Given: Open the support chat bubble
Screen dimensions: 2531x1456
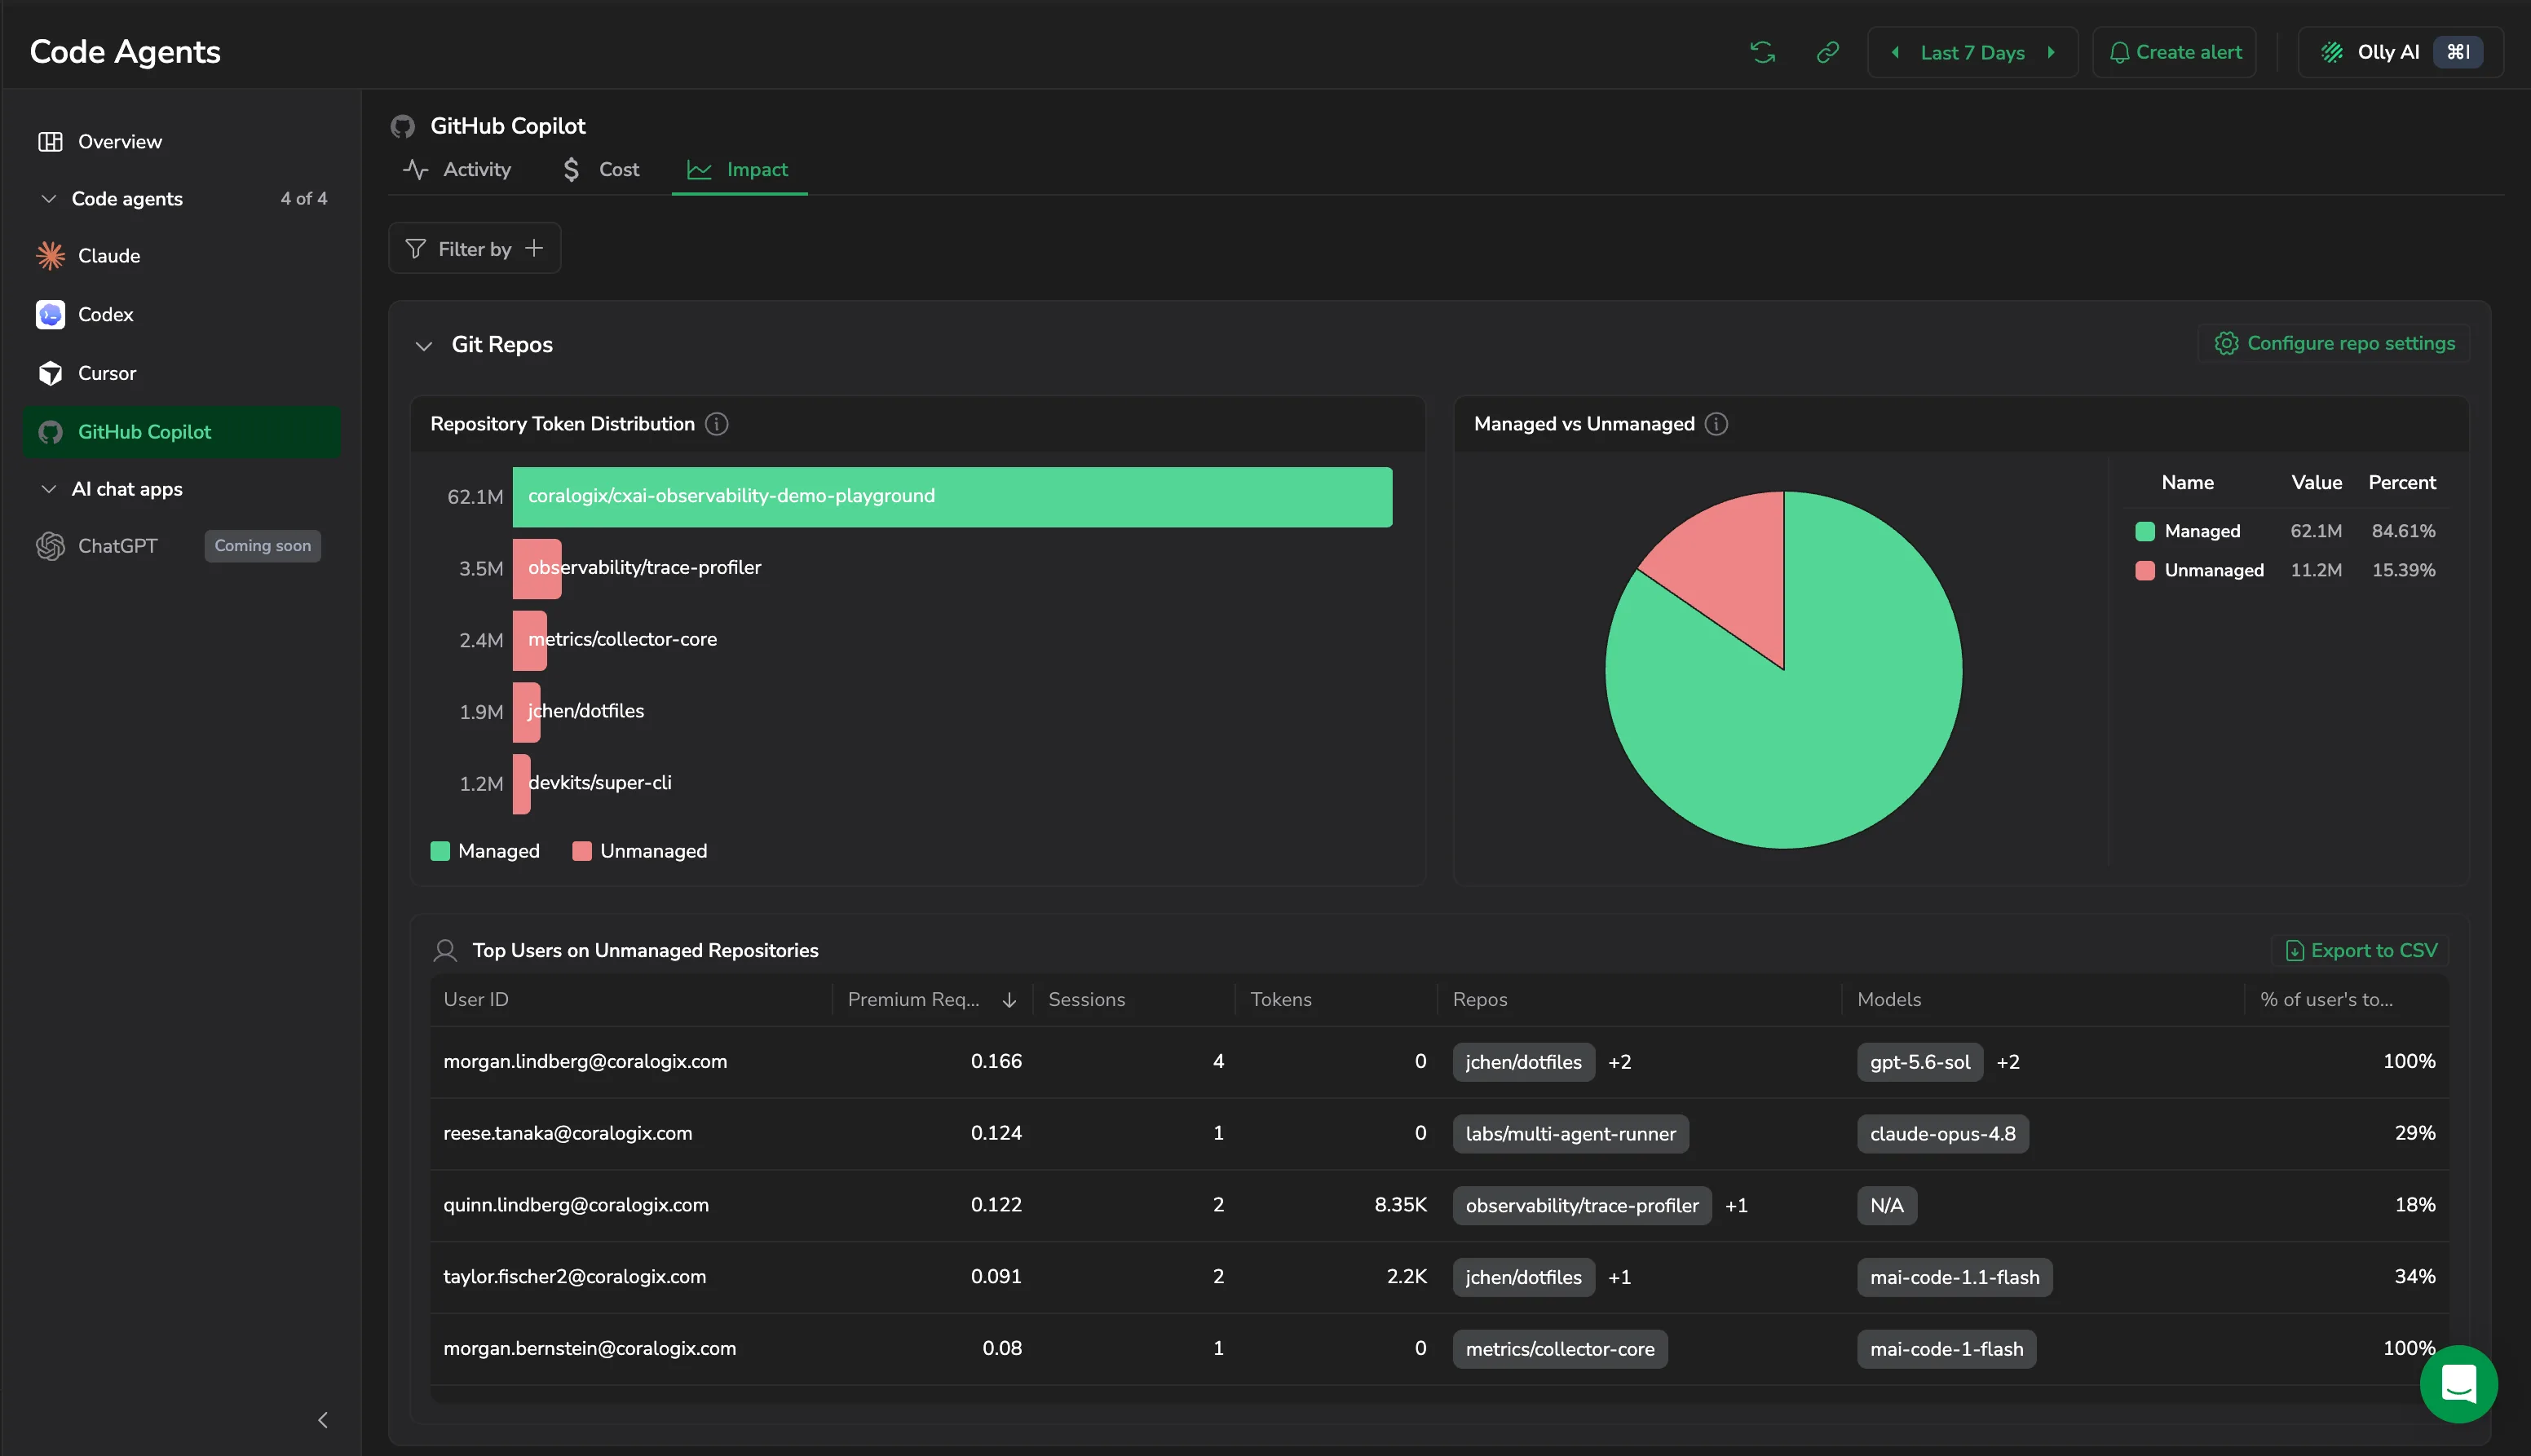Looking at the screenshot, I should (2458, 1384).
